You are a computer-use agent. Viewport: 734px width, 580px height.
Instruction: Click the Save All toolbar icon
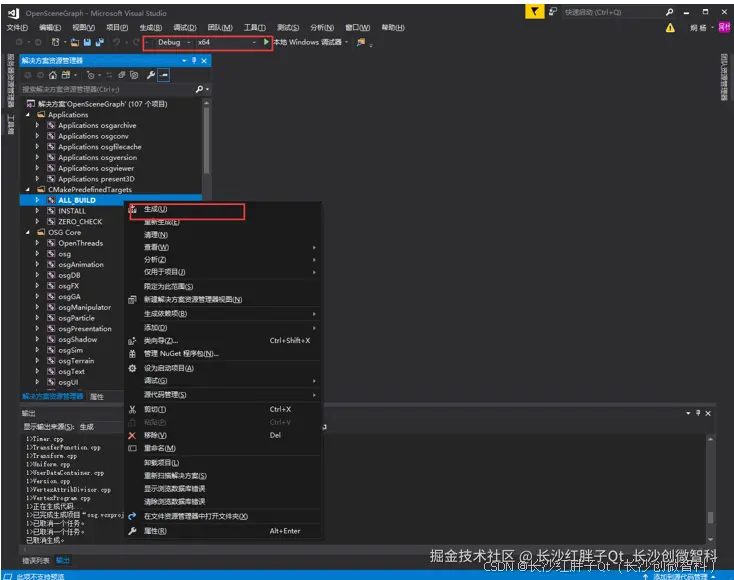pos(99,42)
